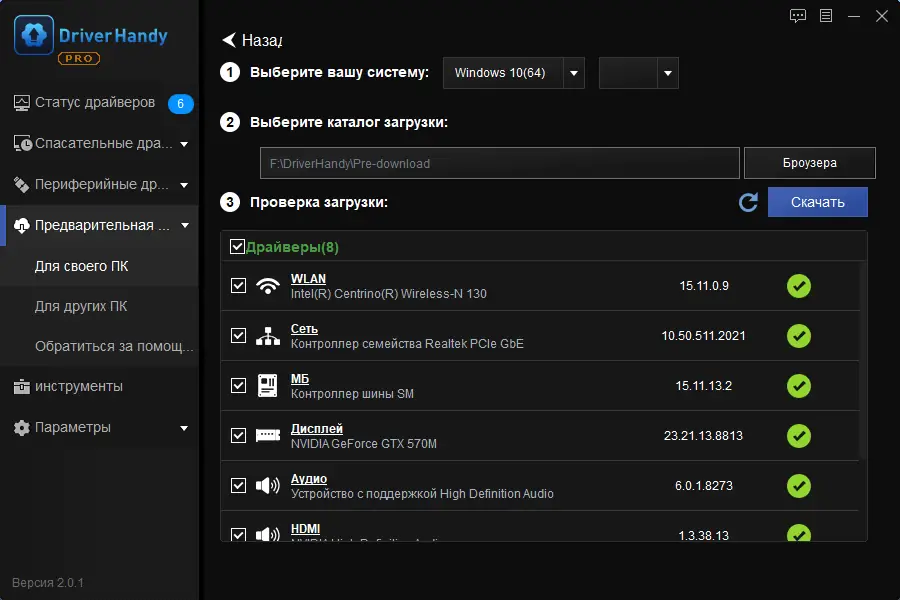This screenshot has height=600, width=900.
Task: Click the green status check for Дисплей driver
Action: point(798,436)
